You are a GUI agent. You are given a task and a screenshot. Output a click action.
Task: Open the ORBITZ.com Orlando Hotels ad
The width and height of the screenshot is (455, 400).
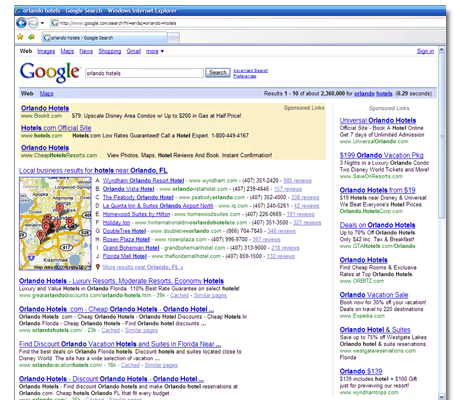click(x=364, y=260)
